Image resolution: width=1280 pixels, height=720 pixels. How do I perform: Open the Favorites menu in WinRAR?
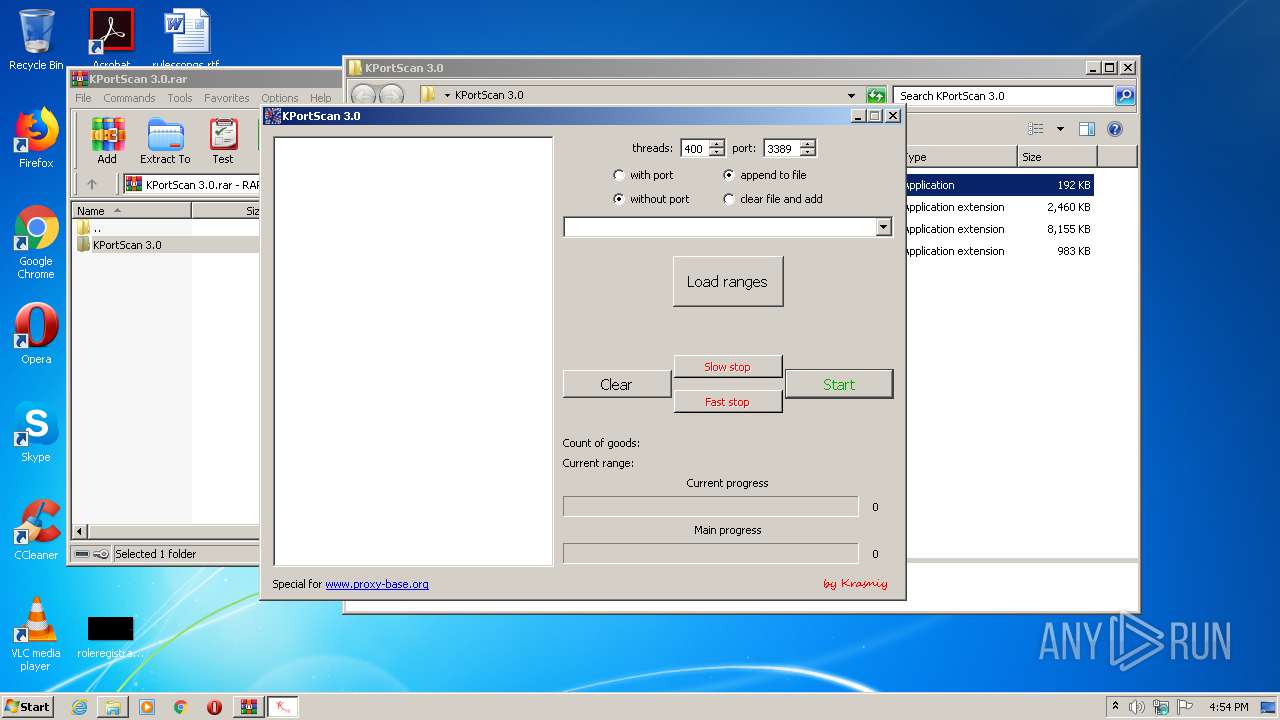click(227, 98)
